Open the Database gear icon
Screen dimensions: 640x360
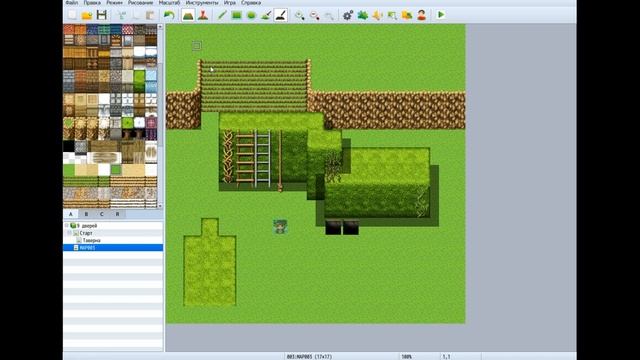pyautogui.click(x=348, y=15)
